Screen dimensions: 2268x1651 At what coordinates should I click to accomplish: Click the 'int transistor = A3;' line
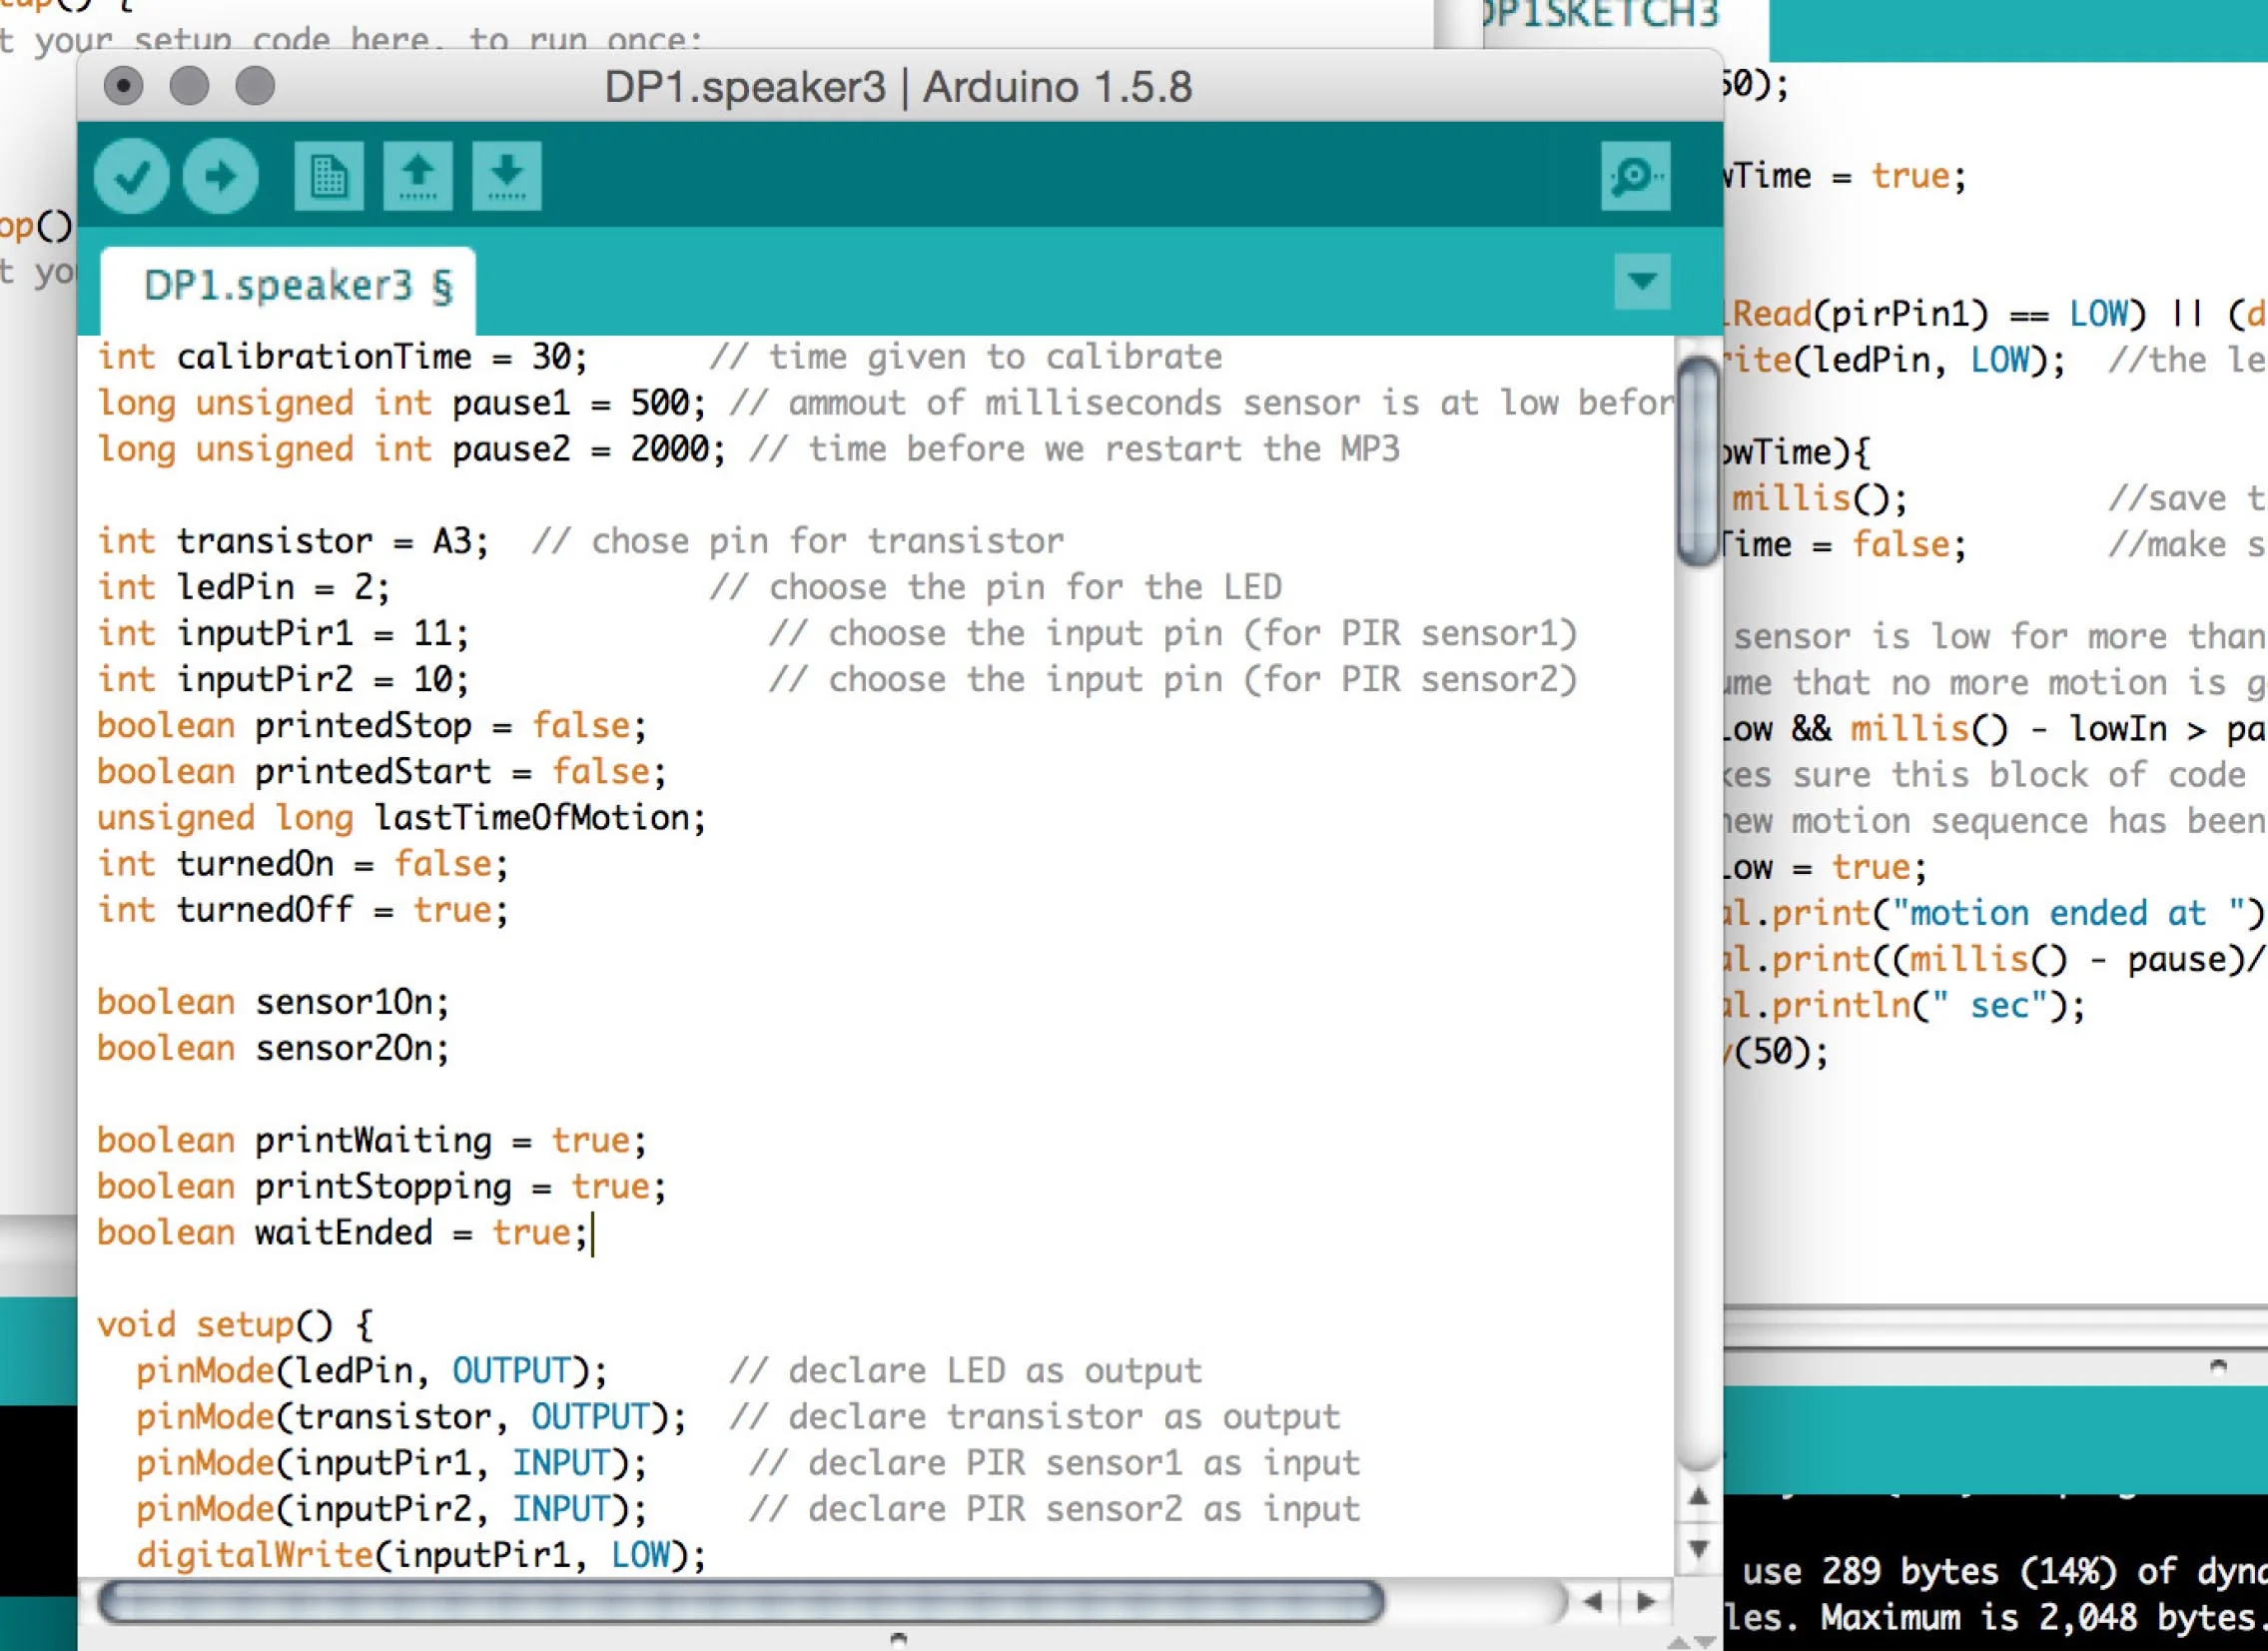[x=293, y=541]
